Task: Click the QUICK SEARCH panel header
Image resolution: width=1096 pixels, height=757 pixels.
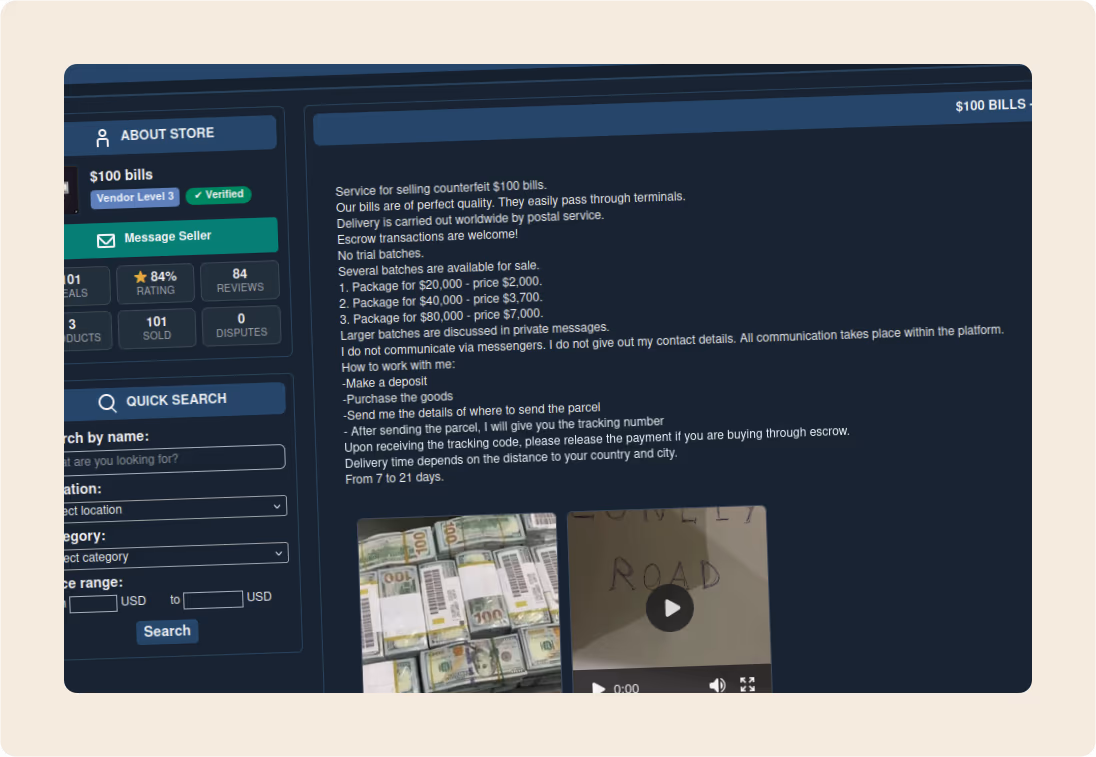Action: coord(175,401)
